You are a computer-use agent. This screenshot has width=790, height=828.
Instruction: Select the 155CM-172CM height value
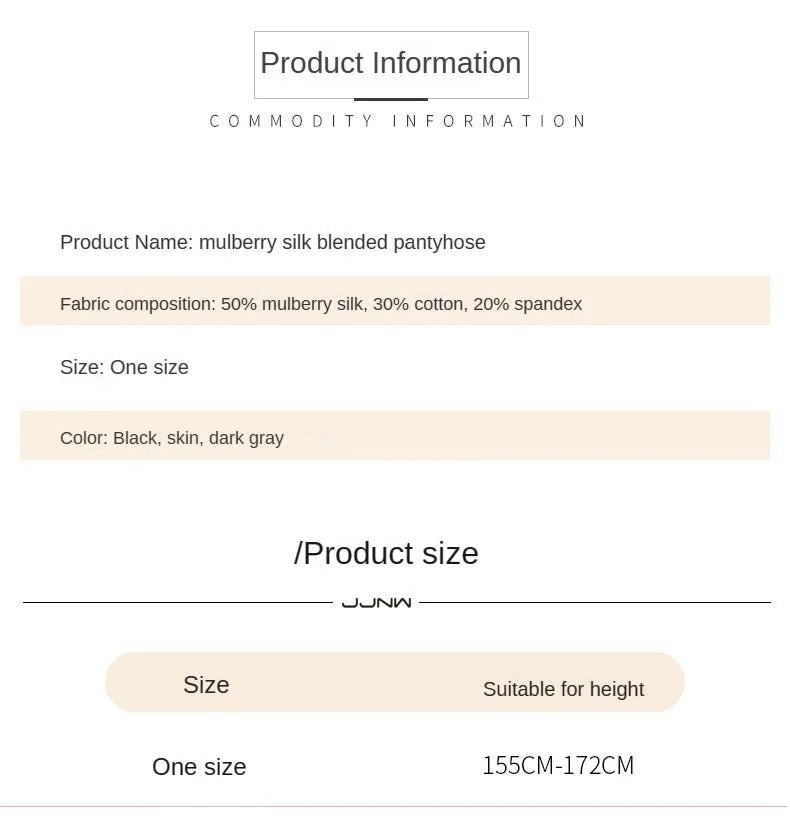pyautogui.click(x=558, y=766)
